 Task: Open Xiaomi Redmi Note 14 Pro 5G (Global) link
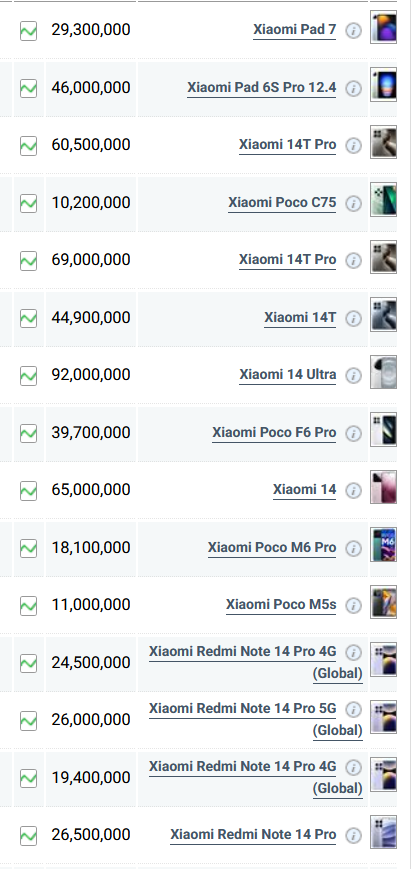(256, 719)
